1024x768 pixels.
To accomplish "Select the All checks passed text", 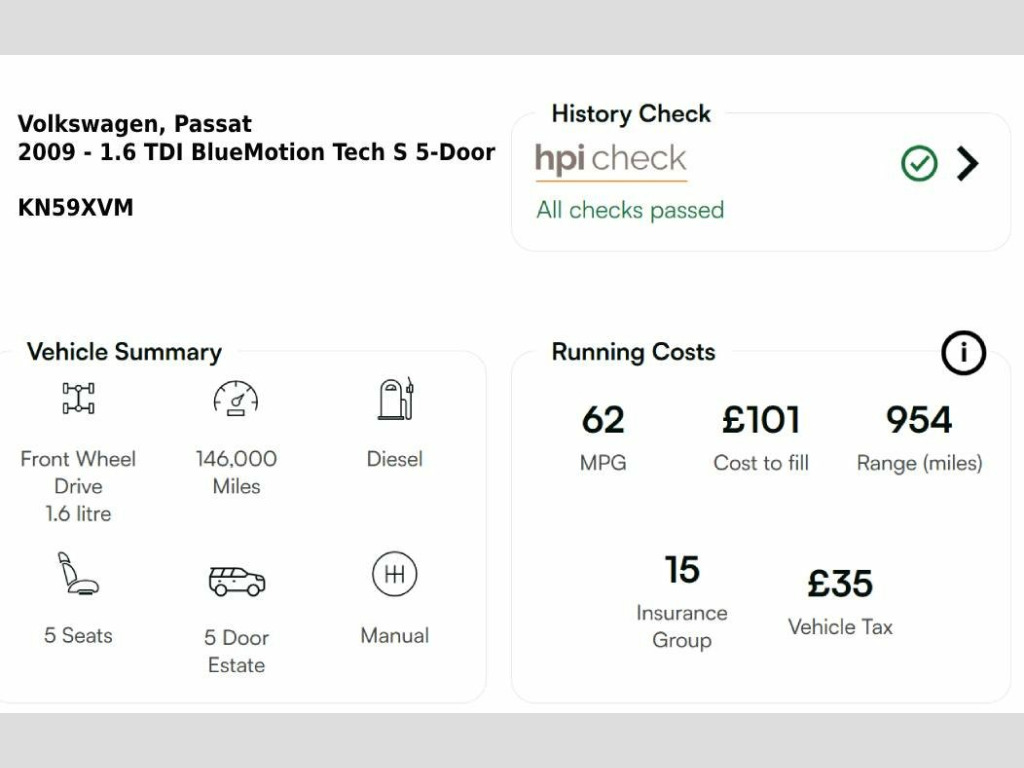I will click(x=630, y=210).
